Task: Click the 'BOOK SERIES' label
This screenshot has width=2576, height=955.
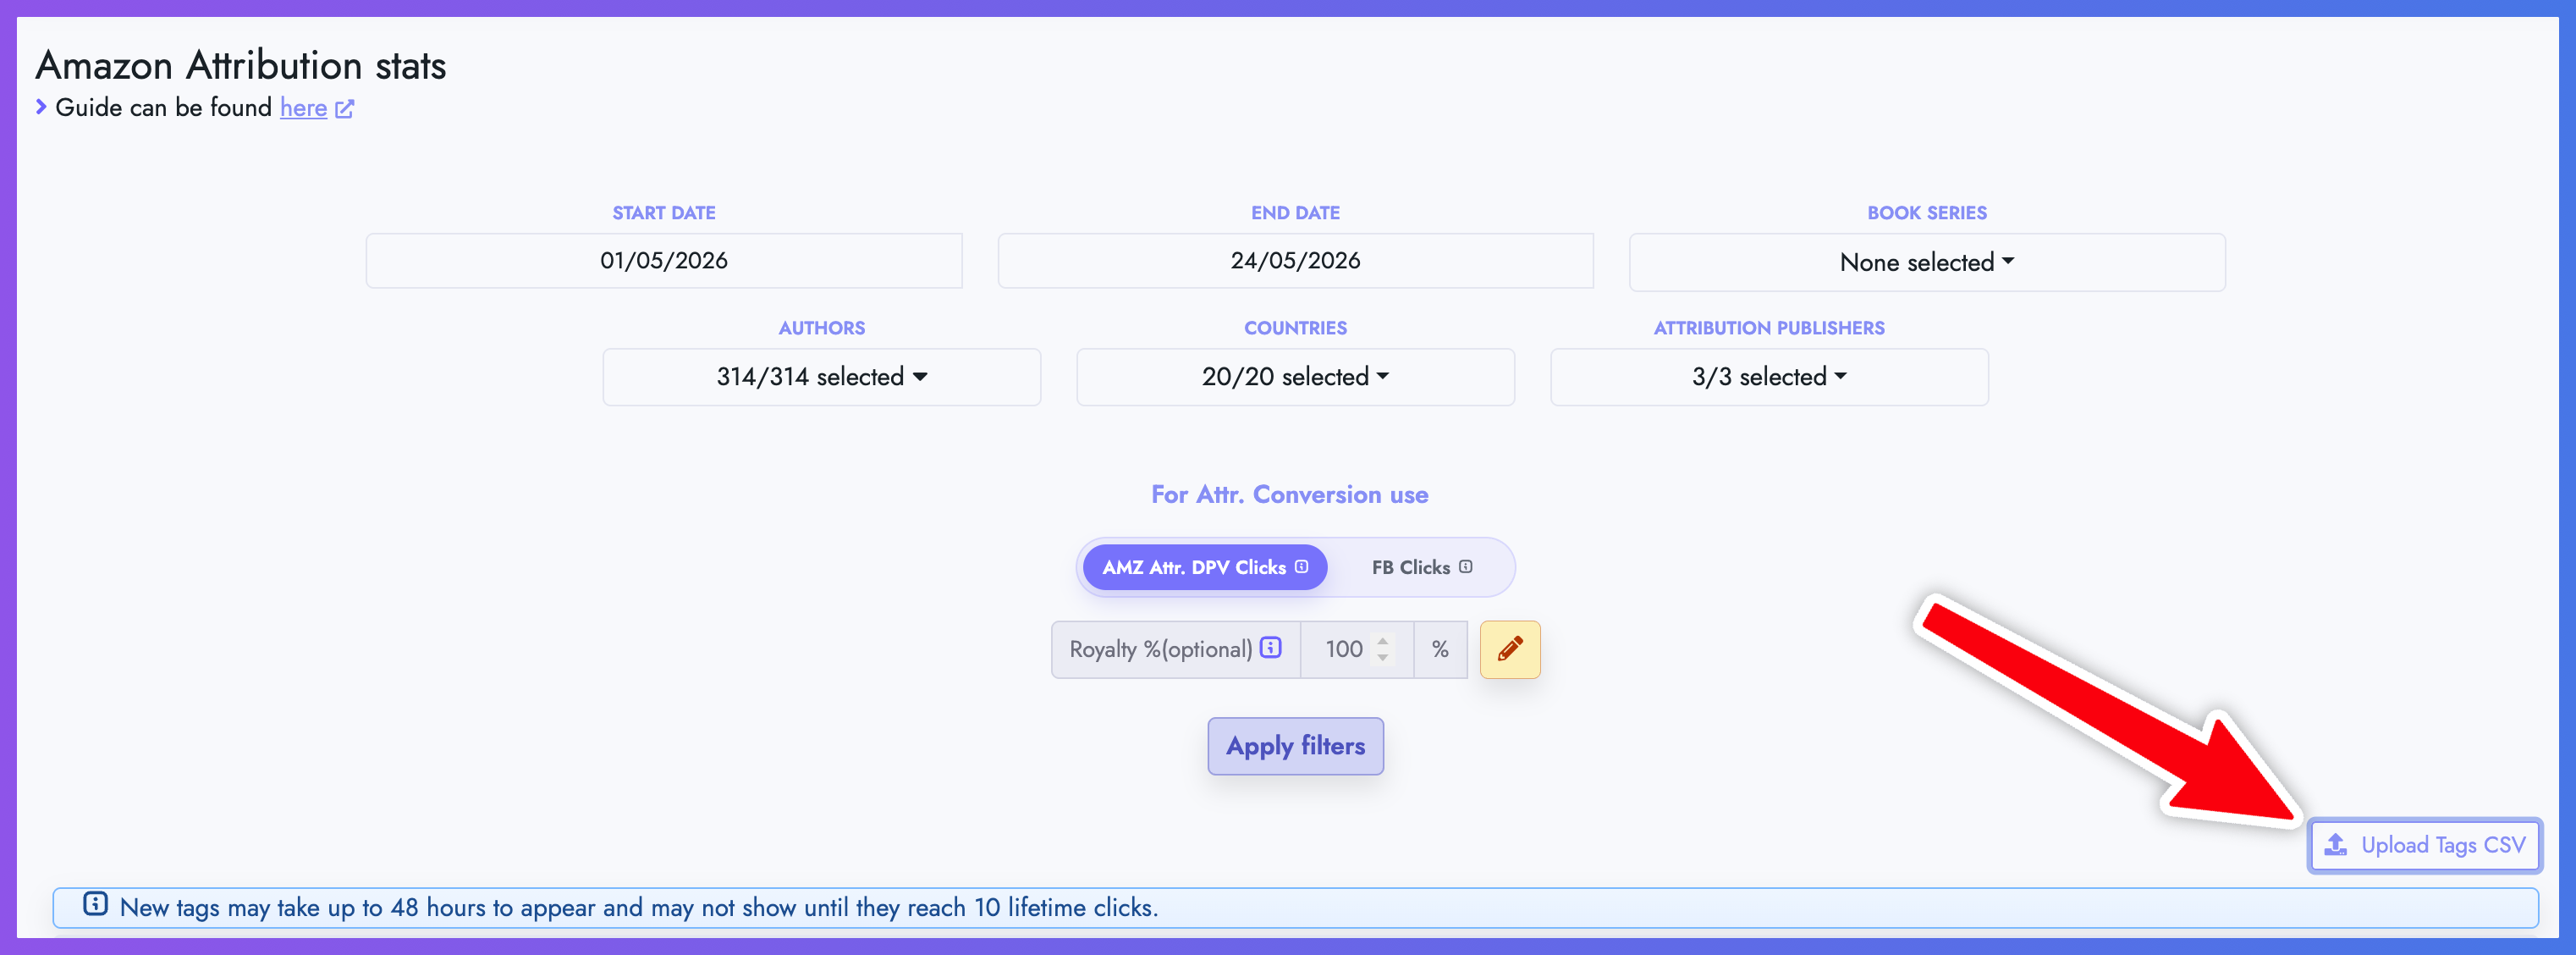Action: (x=1926, y=213)
